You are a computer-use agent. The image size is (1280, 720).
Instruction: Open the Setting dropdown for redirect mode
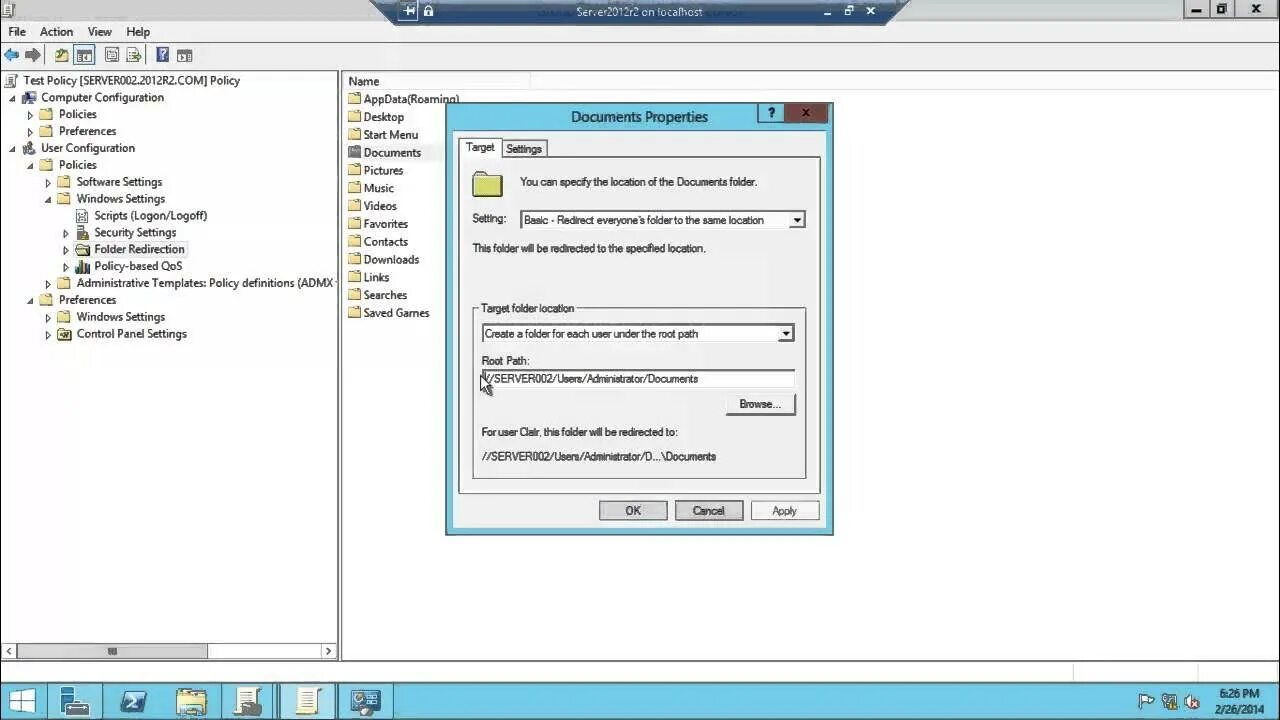click(797, 220)
